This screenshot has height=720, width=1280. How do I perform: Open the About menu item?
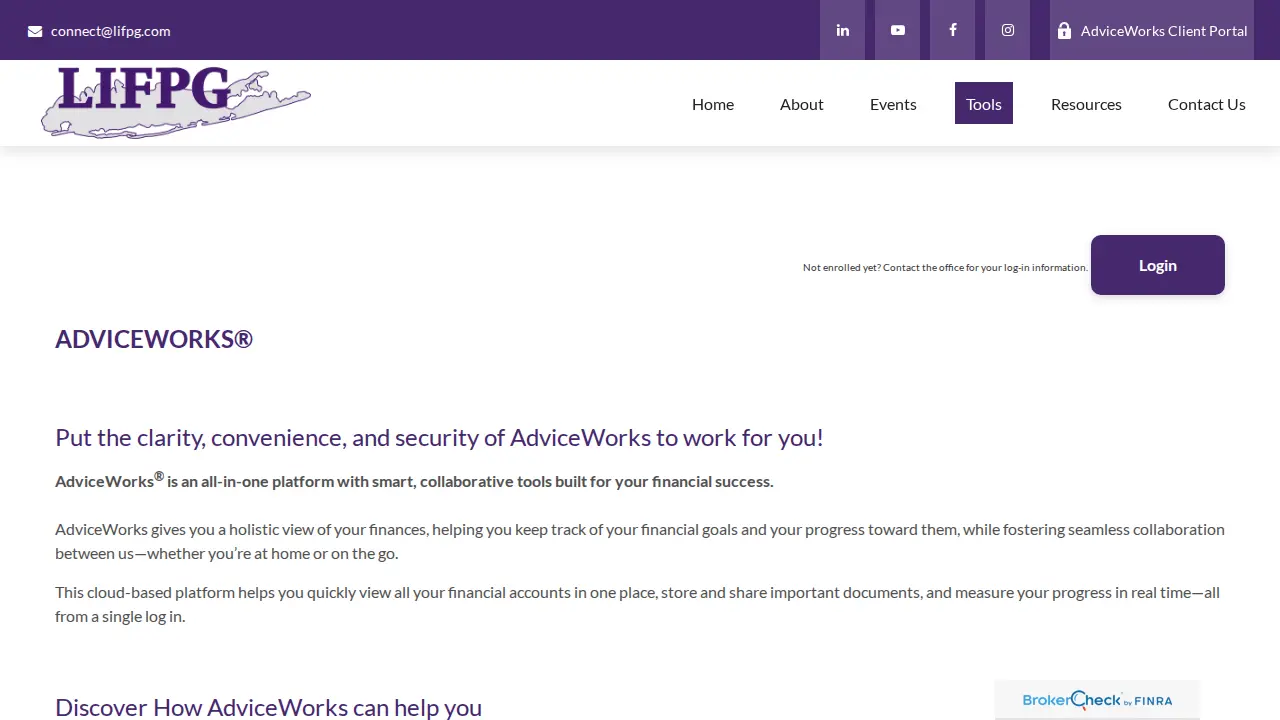802,104
